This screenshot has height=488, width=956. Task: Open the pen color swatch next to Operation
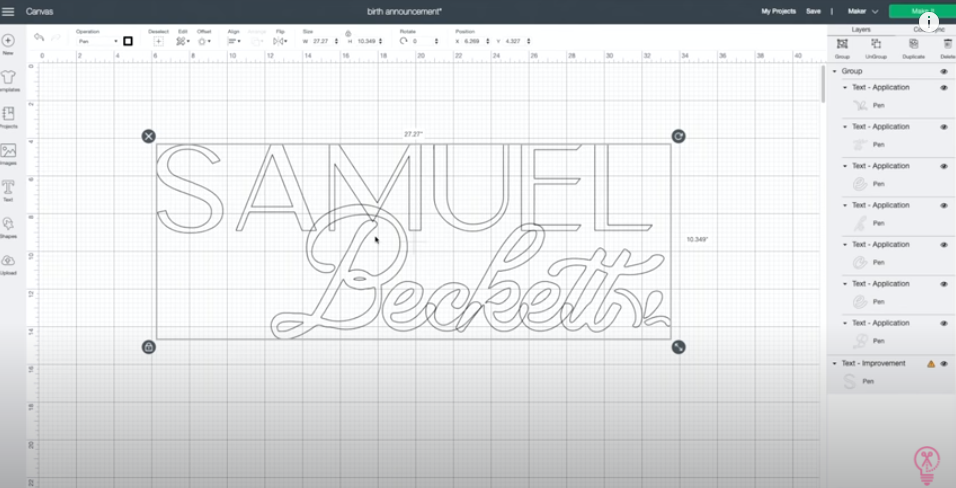click(x=127, y=41)
